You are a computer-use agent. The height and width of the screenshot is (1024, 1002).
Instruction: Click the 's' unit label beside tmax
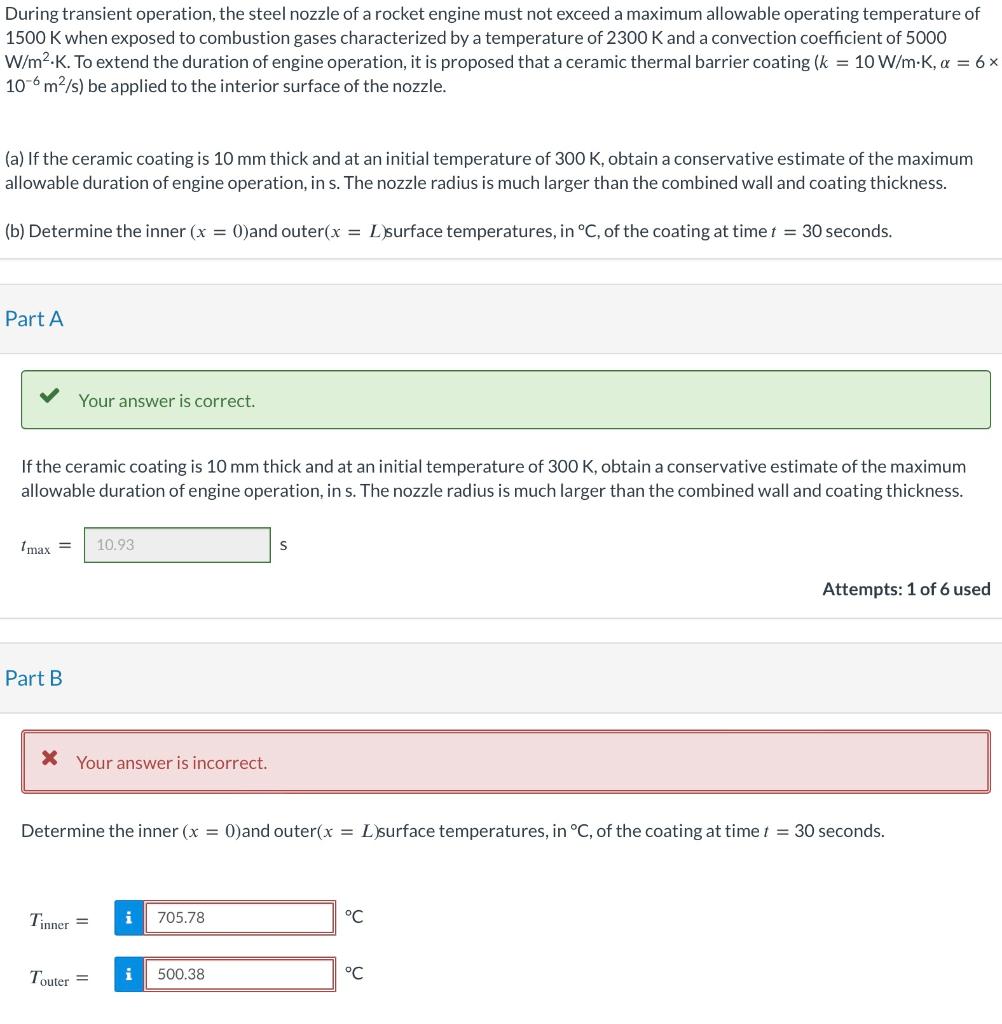click(x=283, y=544)
